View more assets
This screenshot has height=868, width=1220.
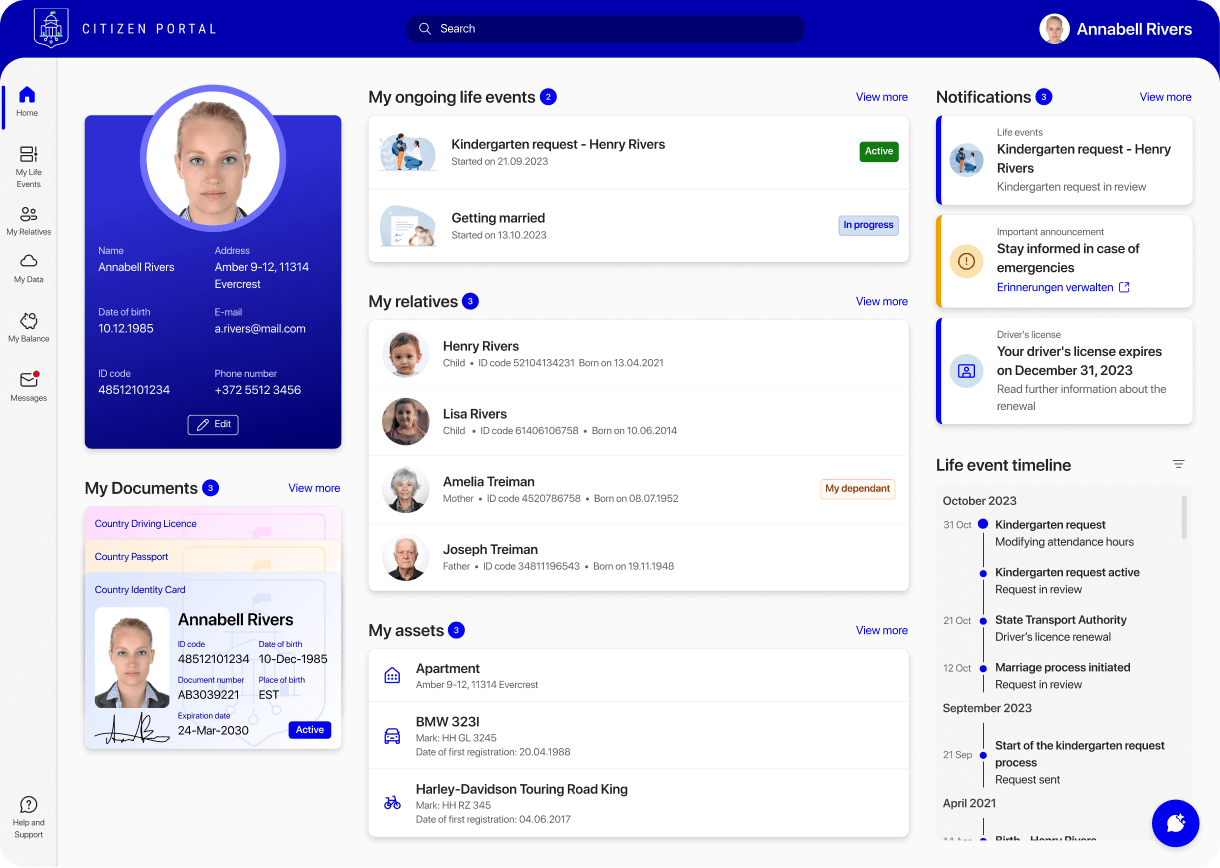[882, 630]
